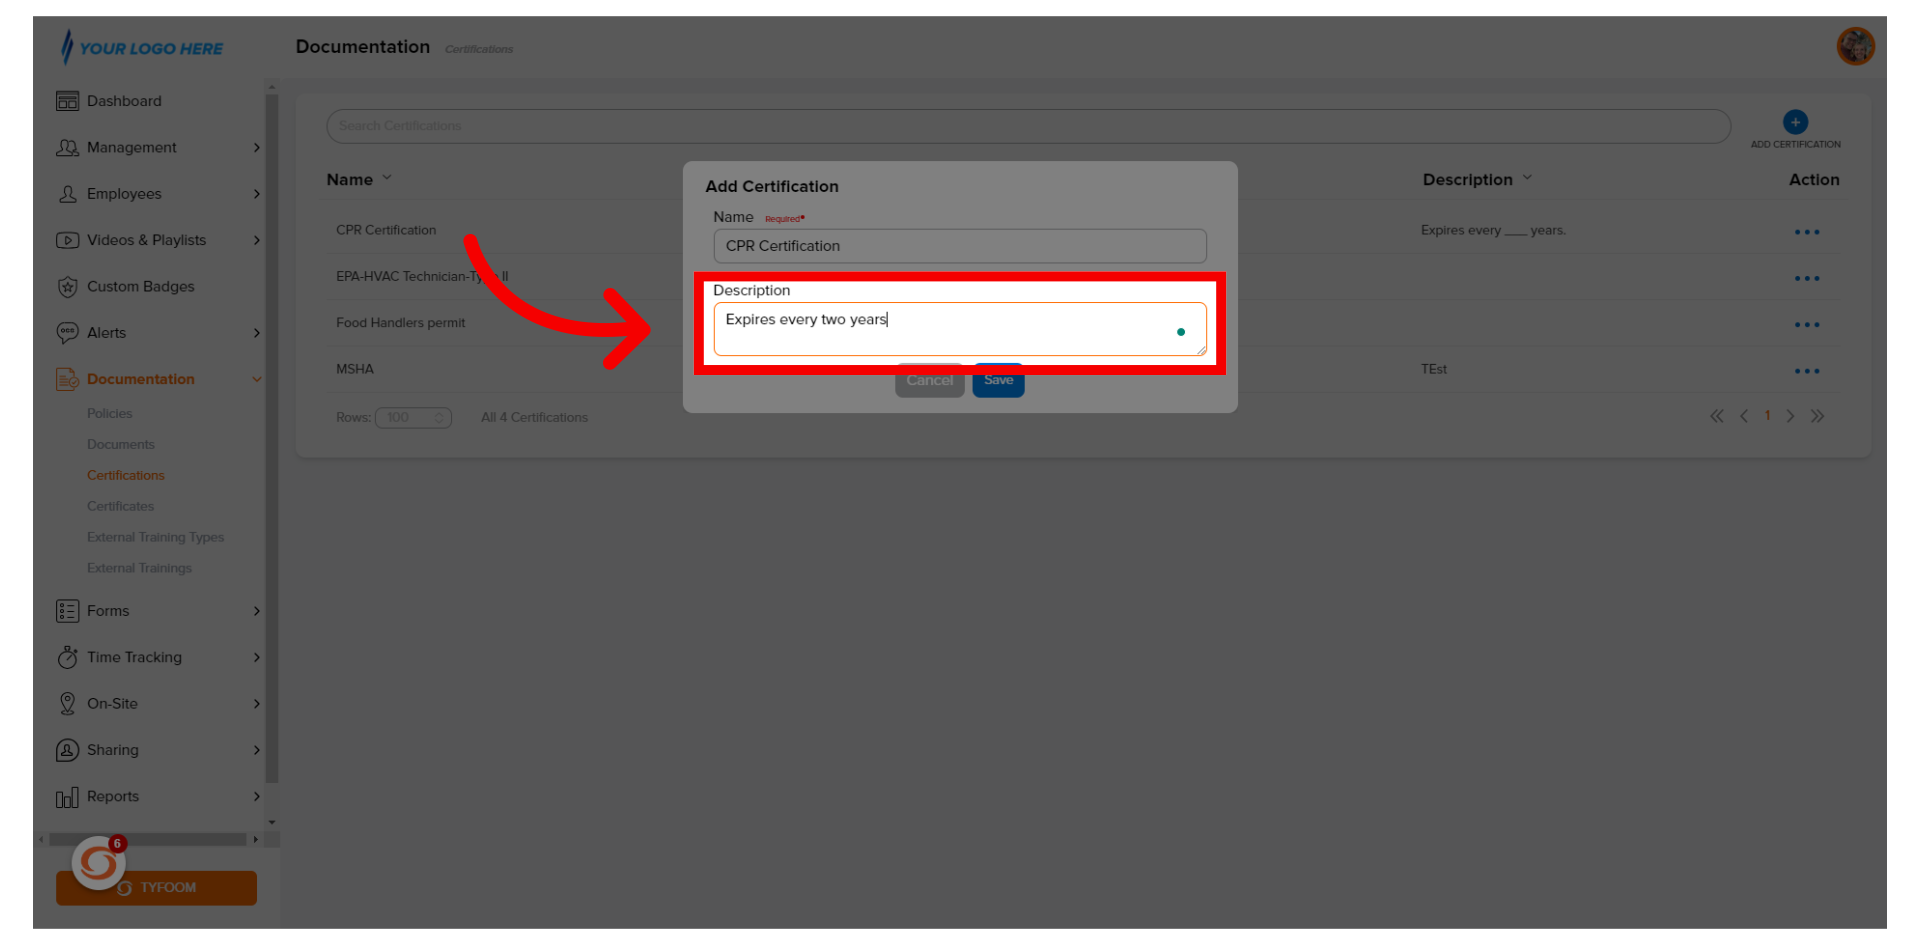Expand the Employees submenu chevron
Screen dimensions: 1920x945
(x=256, y=194)
